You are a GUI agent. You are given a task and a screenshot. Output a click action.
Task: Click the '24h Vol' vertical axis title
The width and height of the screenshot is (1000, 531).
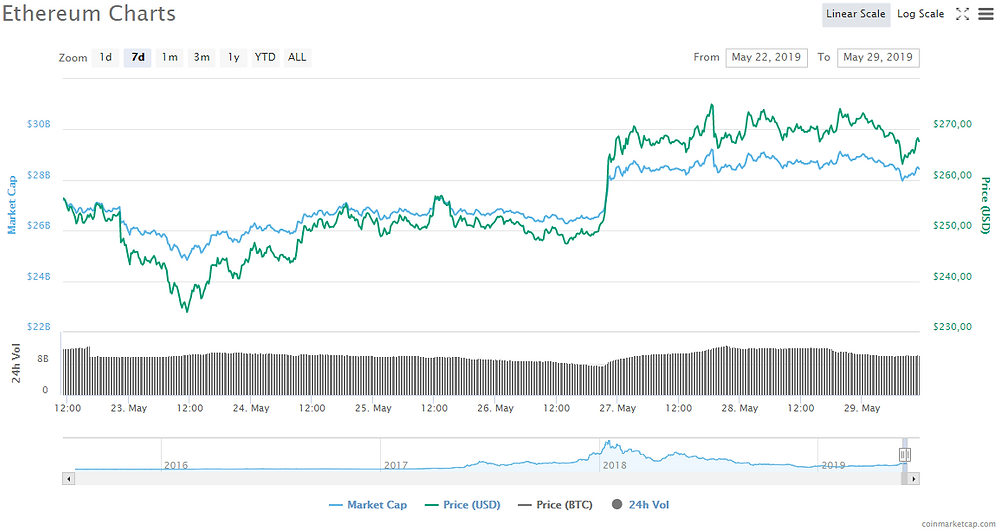(x=16, y=363)
